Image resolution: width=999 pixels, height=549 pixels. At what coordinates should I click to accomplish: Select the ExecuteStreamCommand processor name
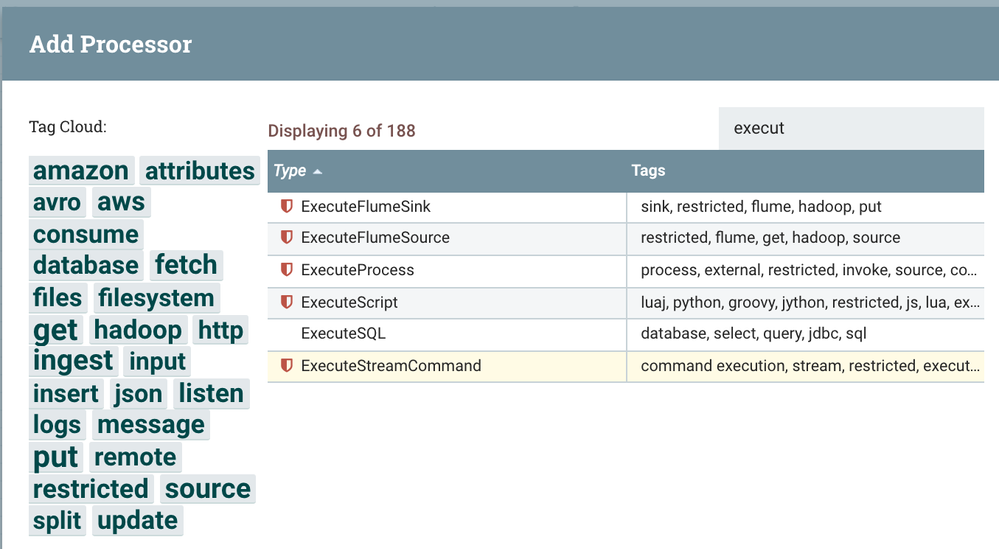coord(391,366)
